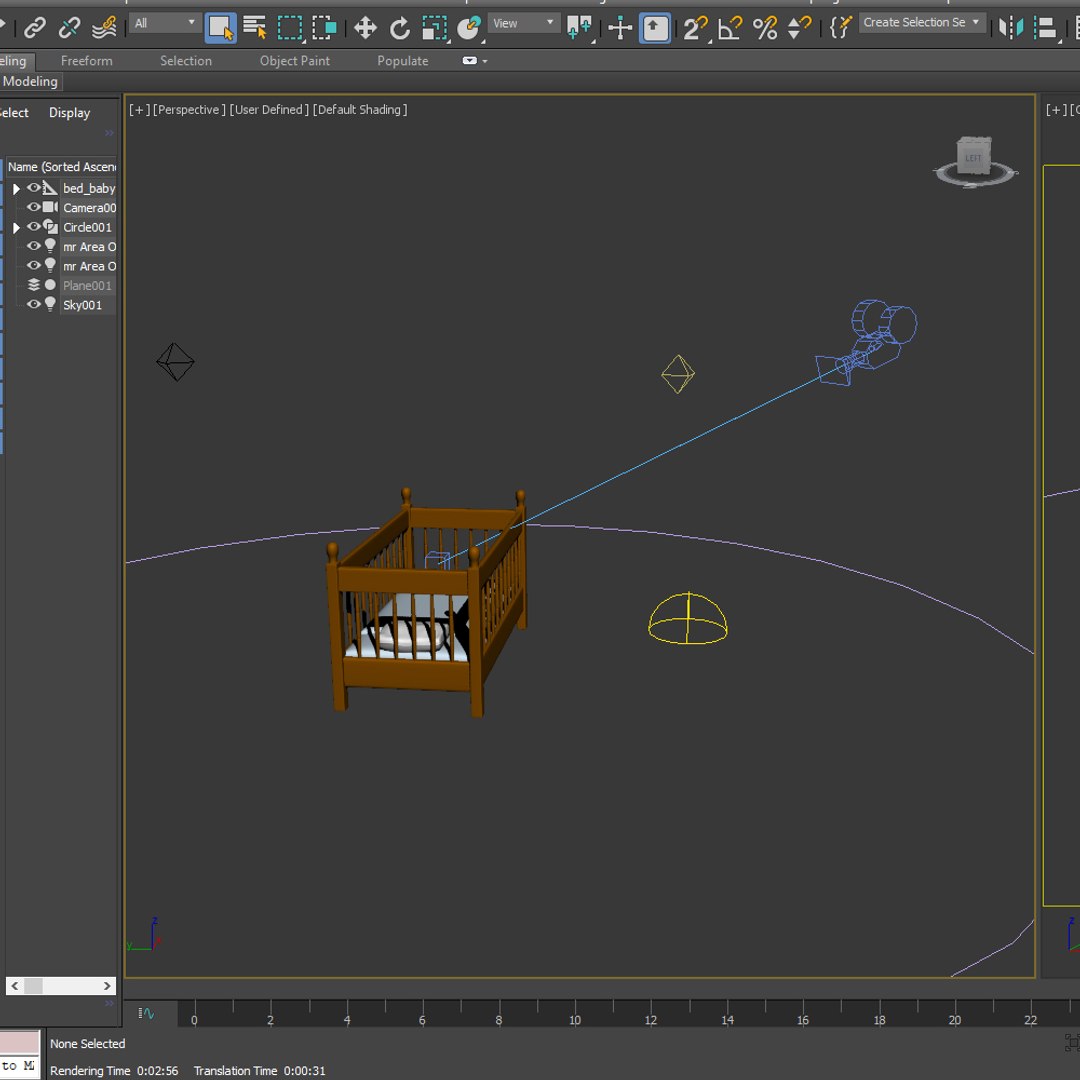Pick the Select and Scale tool
1080x1080 pixels.
(x=435, y=28)
